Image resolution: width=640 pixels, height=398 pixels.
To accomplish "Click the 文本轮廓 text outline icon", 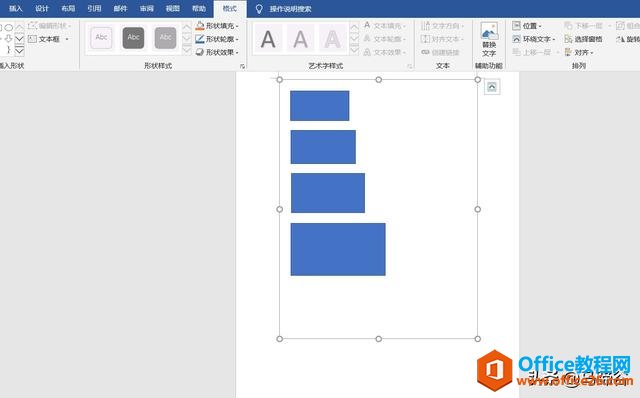I will pos(367,39).
